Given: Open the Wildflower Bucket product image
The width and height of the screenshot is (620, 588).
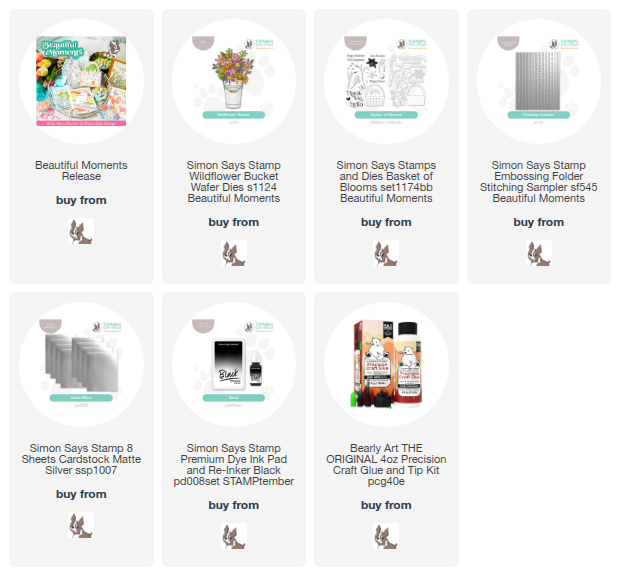Looking at the screenshot, I should coord(234,81).
